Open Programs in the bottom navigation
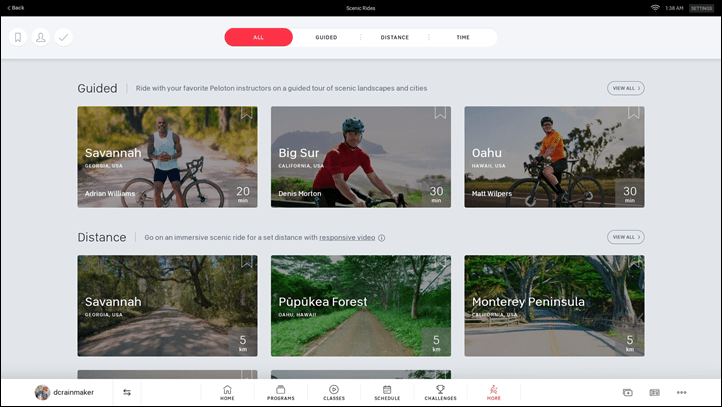The height and width of the screenshot is (407, 722). click(280, 393)
